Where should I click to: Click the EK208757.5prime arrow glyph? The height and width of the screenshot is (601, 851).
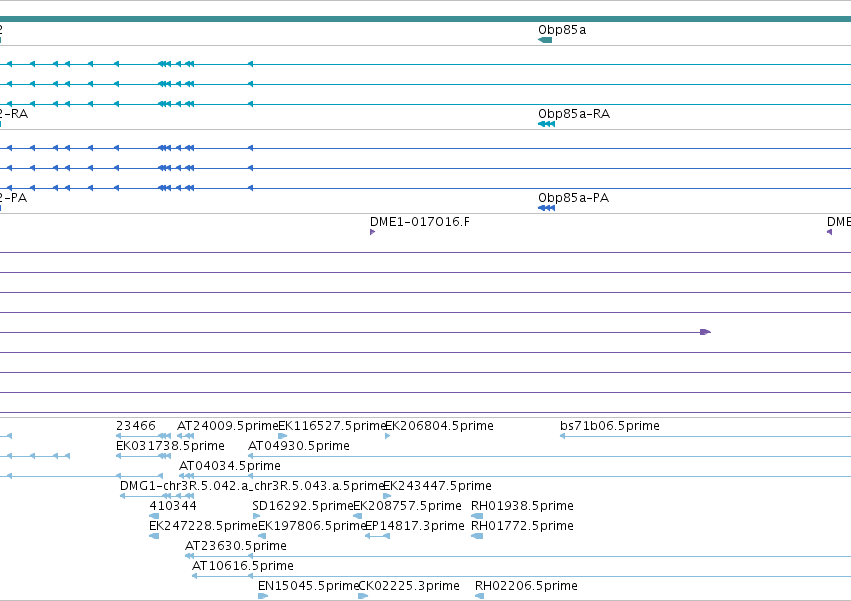tap(358, 516)
